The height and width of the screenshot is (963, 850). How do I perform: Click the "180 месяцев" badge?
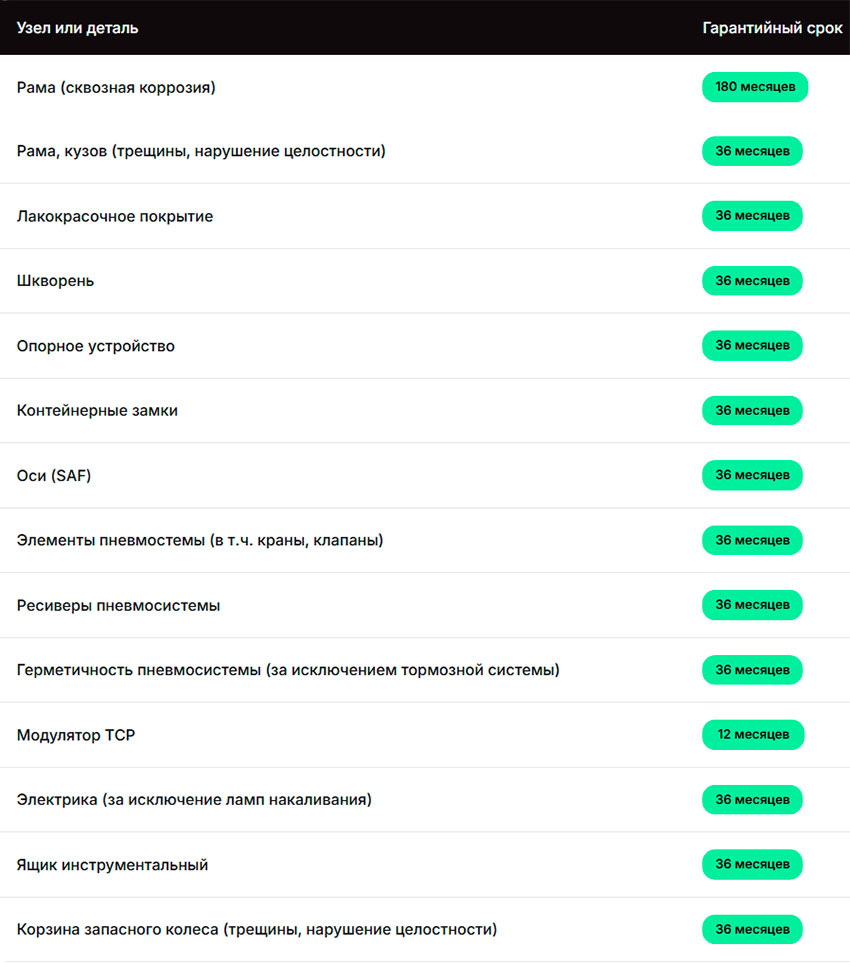[755, 87]
